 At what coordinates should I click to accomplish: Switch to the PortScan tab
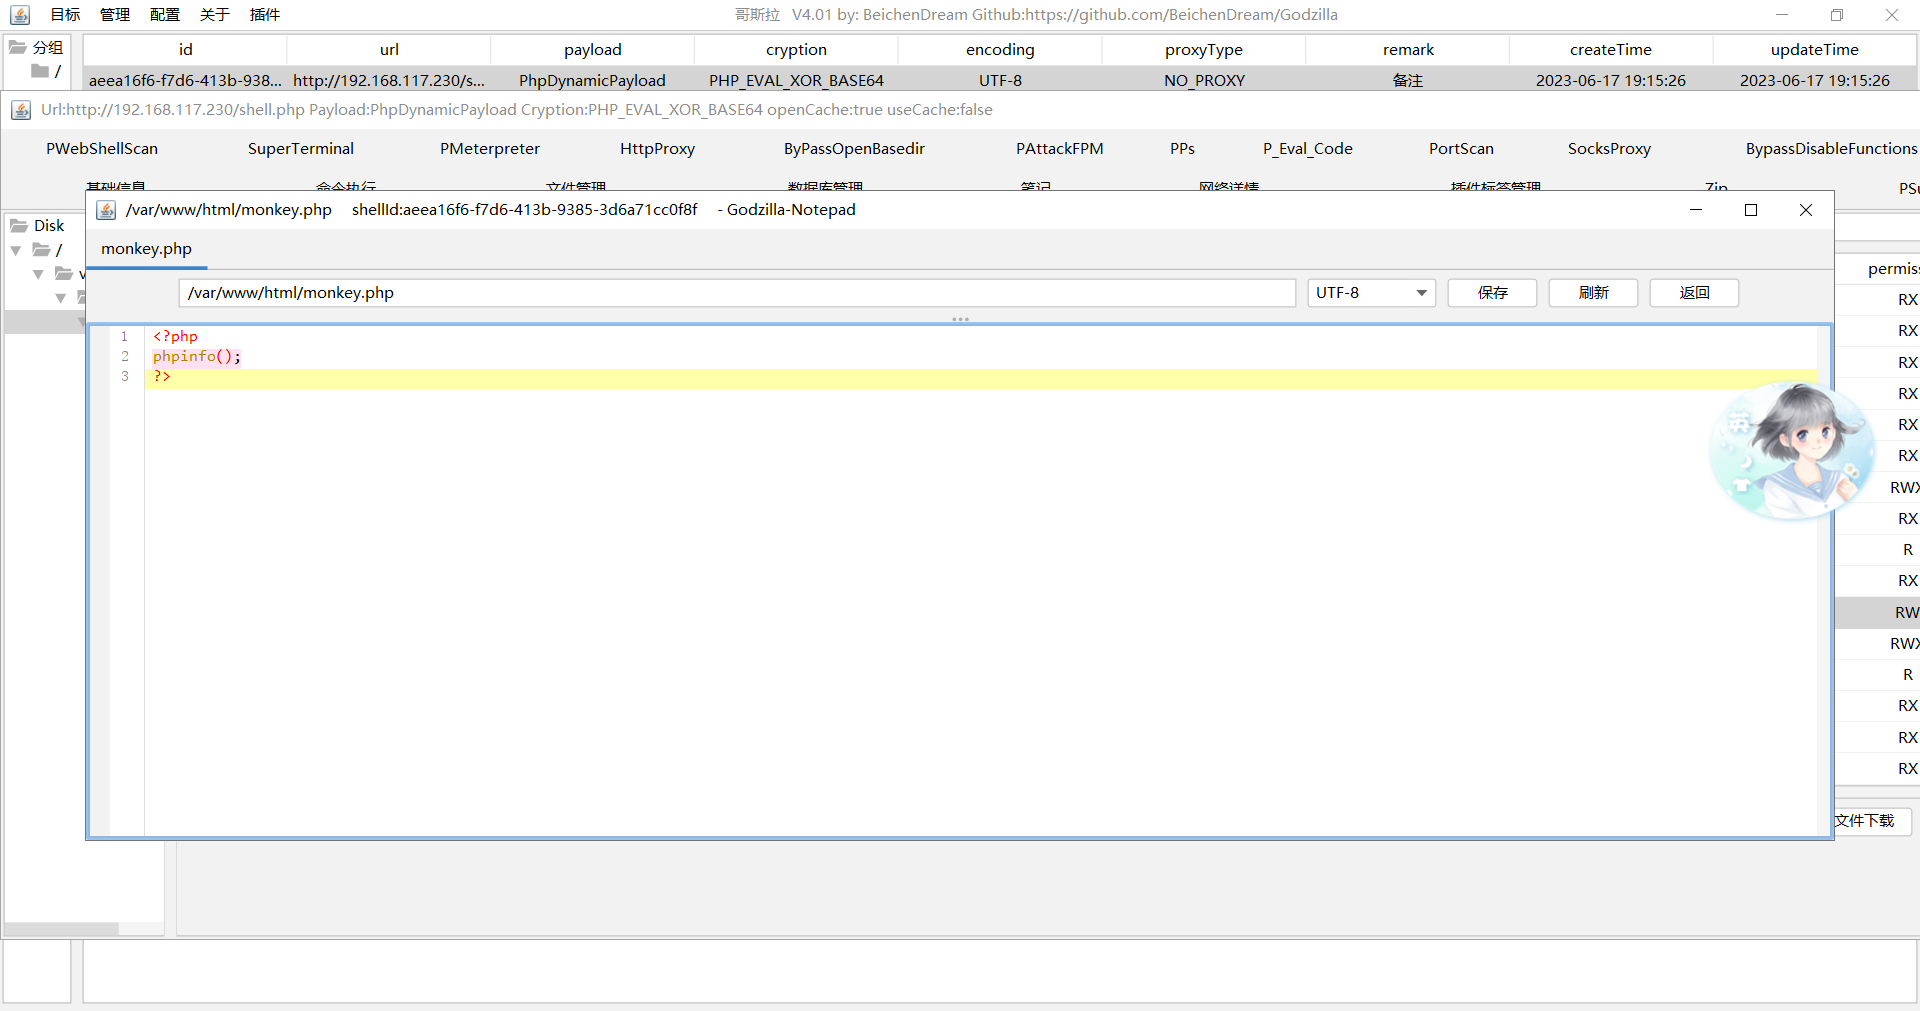tap(1460, 149)
